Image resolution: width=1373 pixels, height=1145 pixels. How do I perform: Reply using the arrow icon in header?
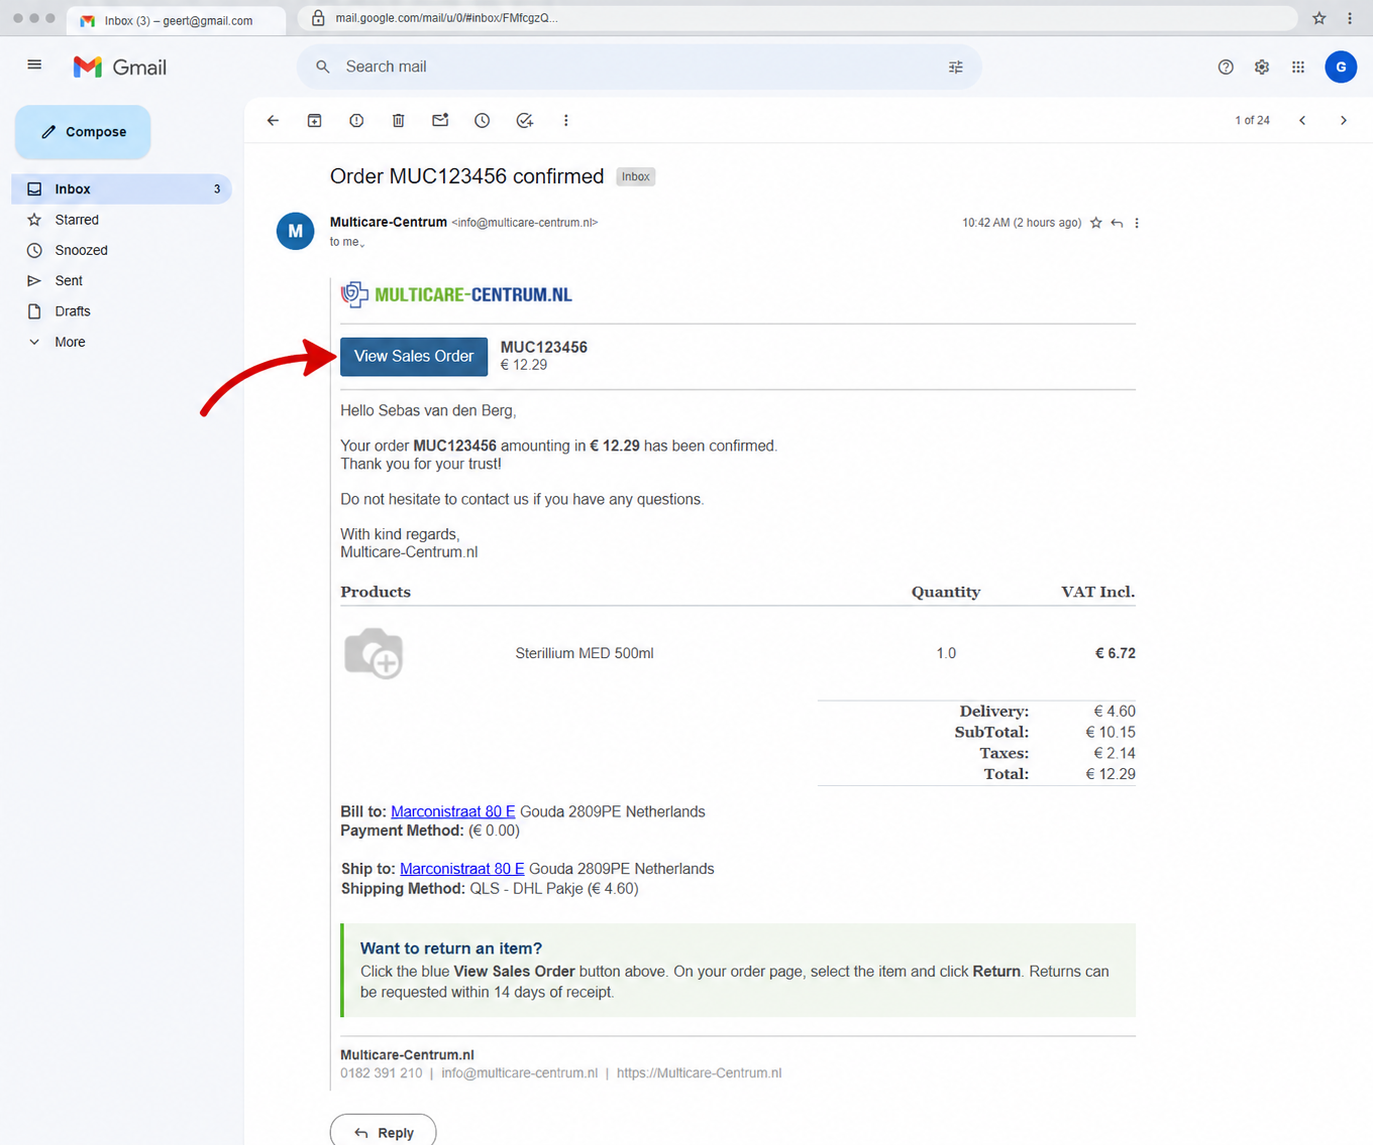tap(1117, 223)
